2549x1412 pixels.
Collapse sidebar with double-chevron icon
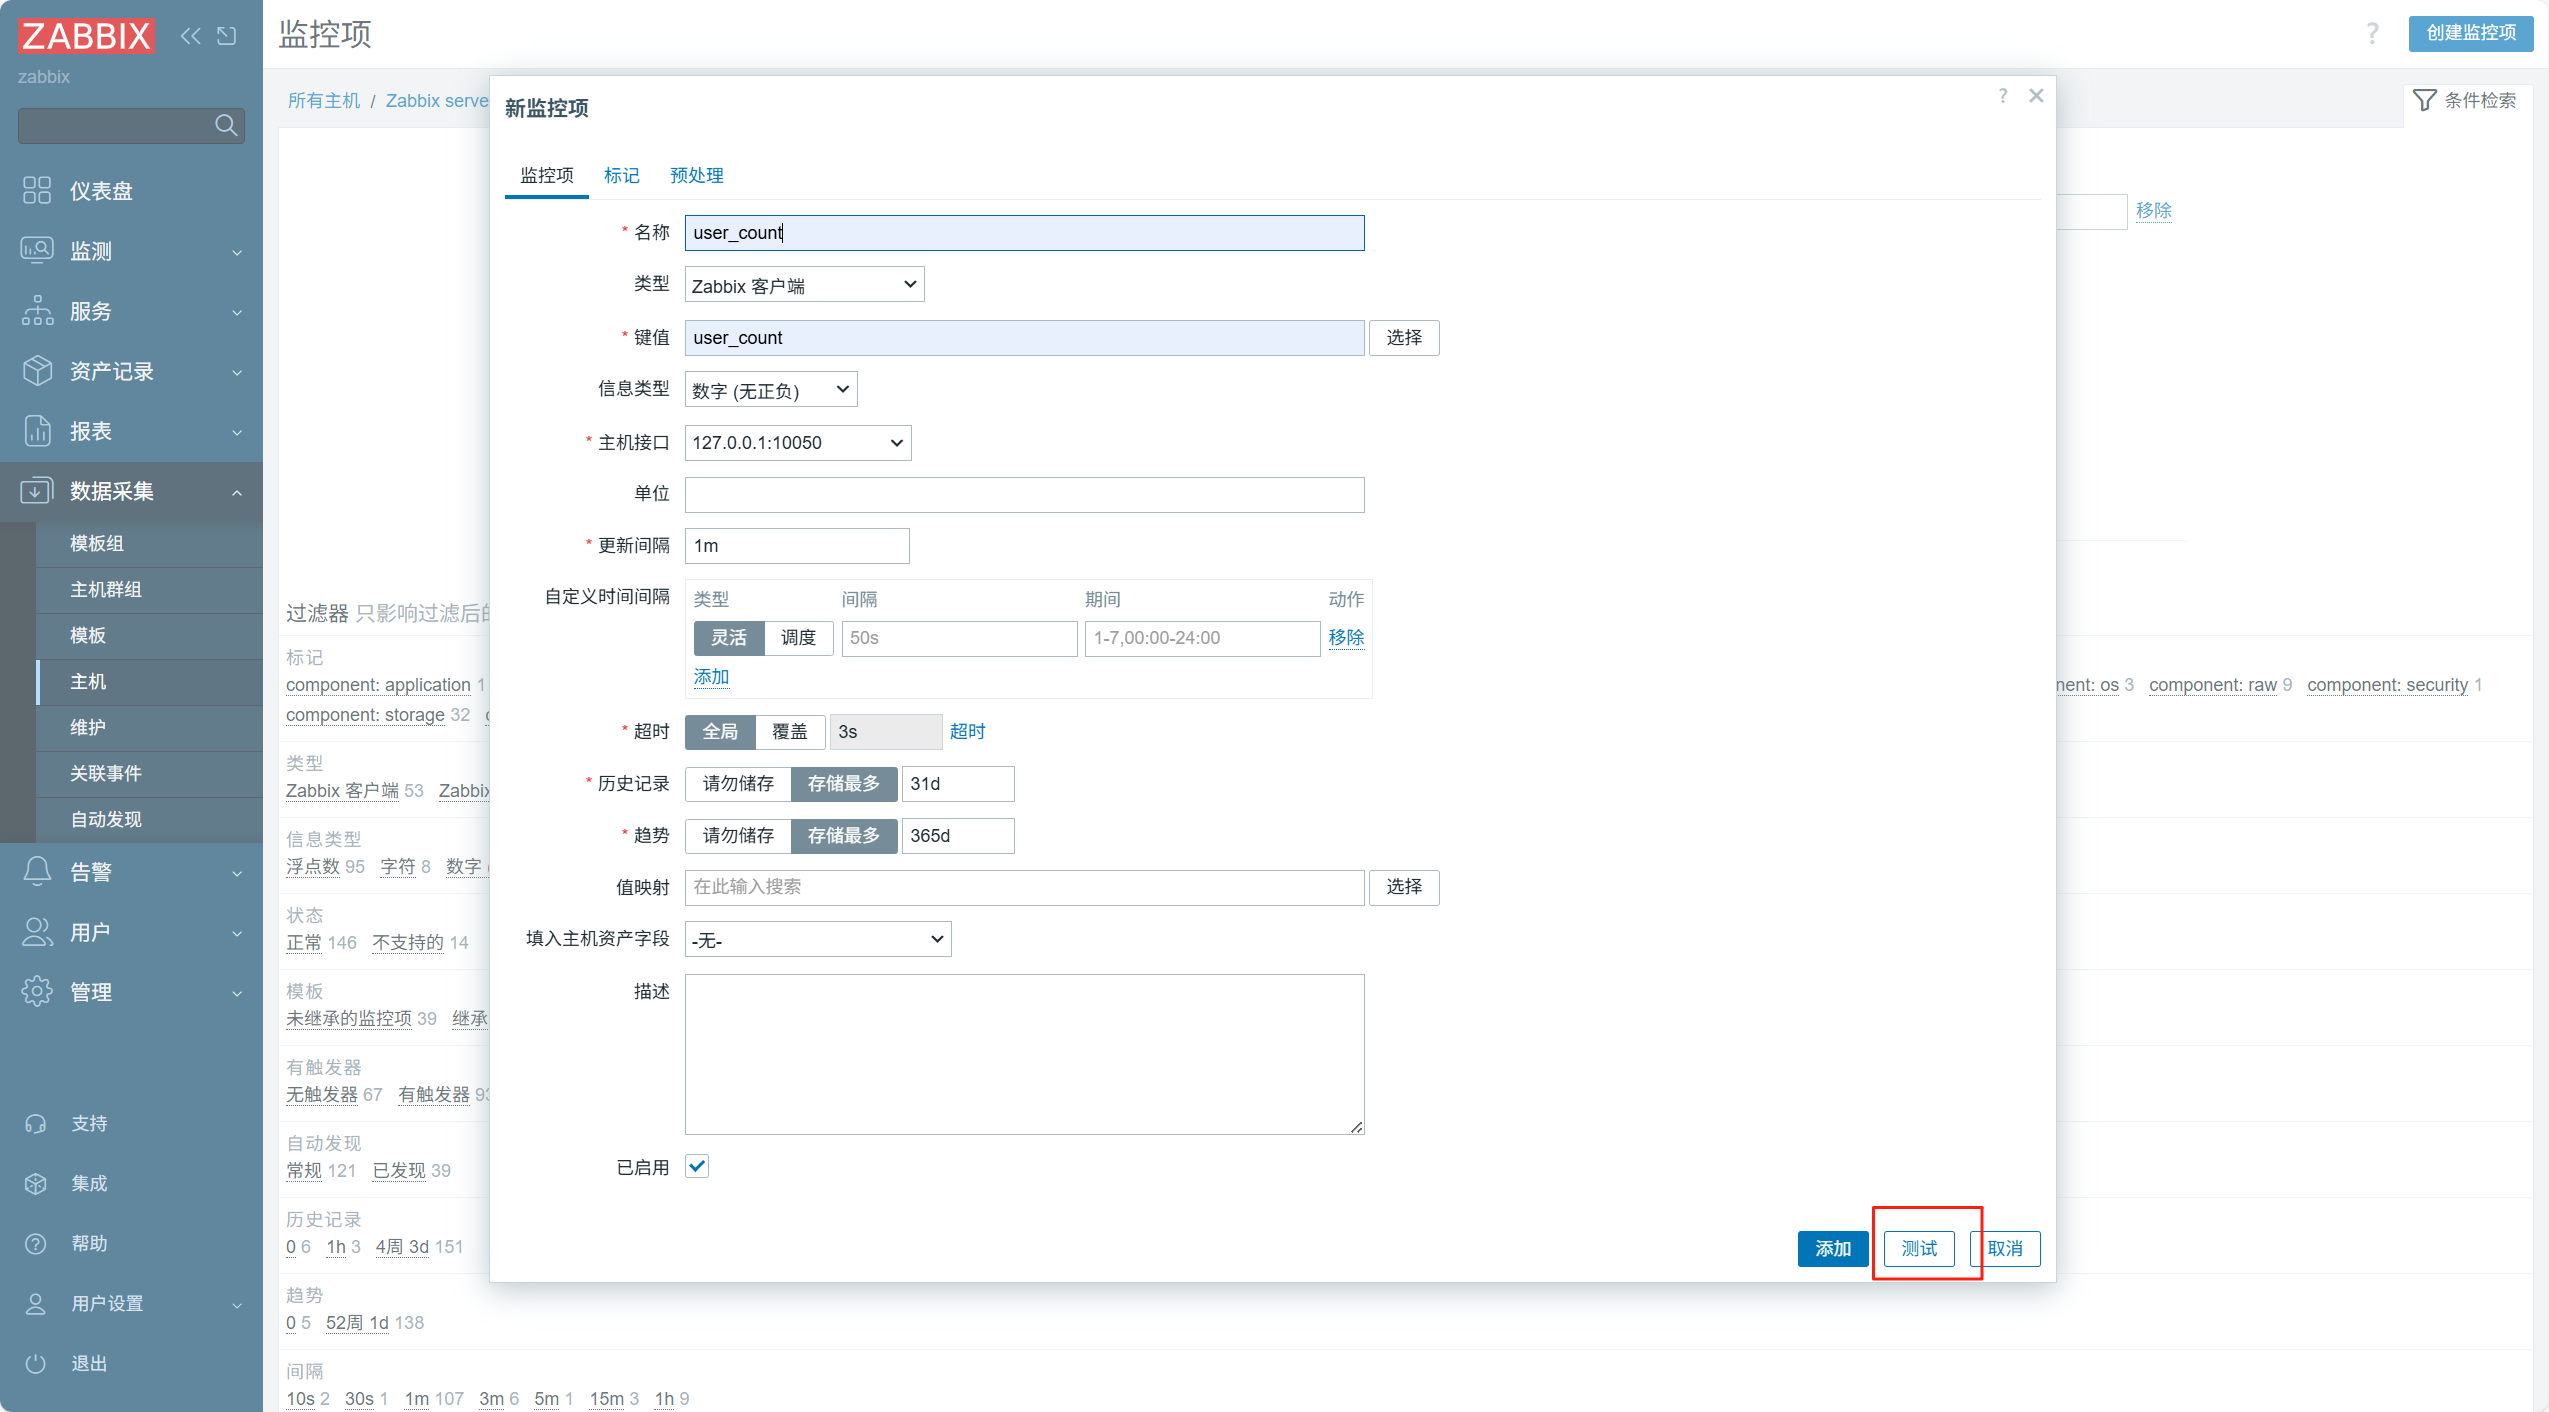[190, 36]
